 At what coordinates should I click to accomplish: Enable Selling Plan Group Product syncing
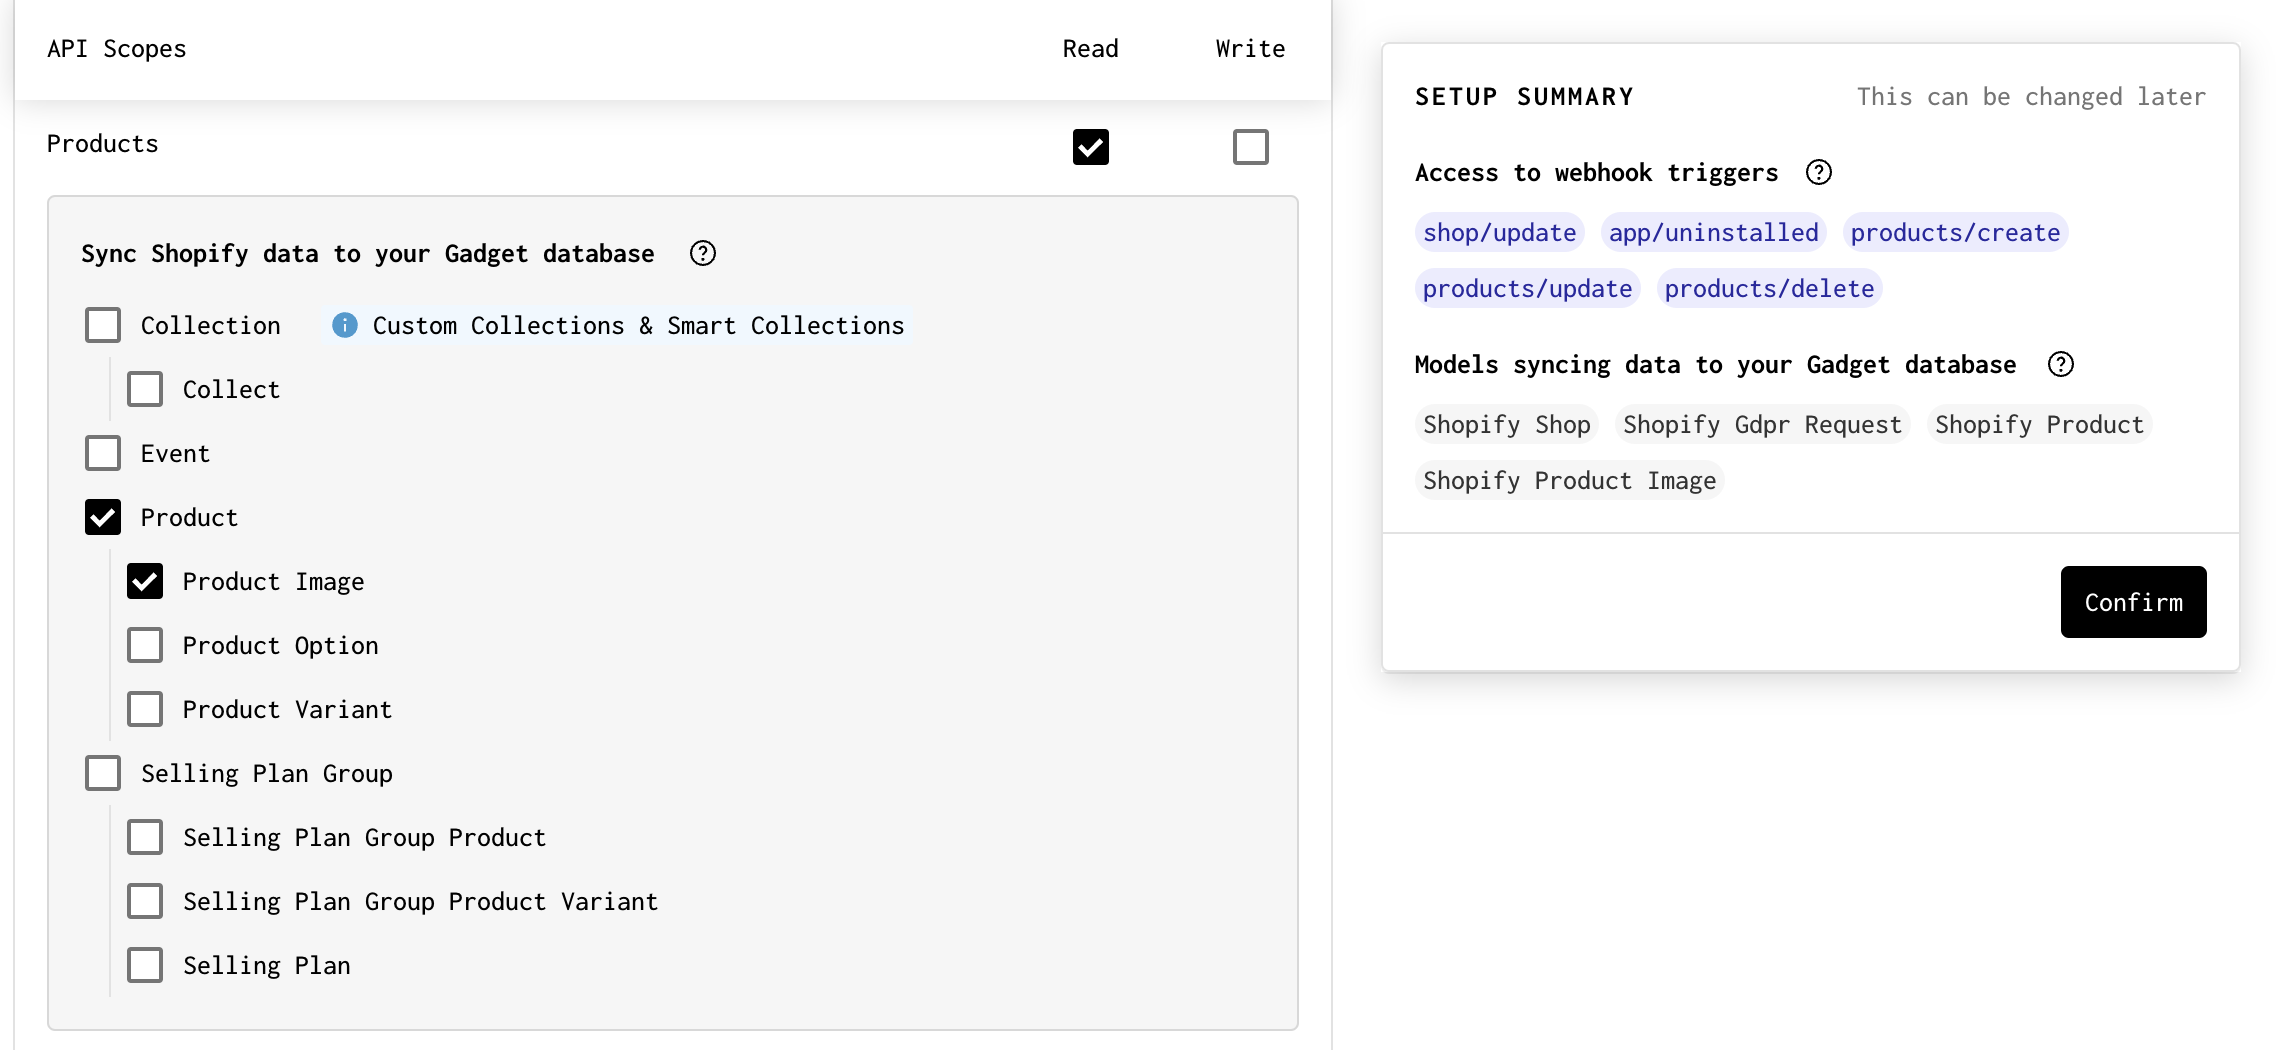pyautogui.click(x=145, y=837)
